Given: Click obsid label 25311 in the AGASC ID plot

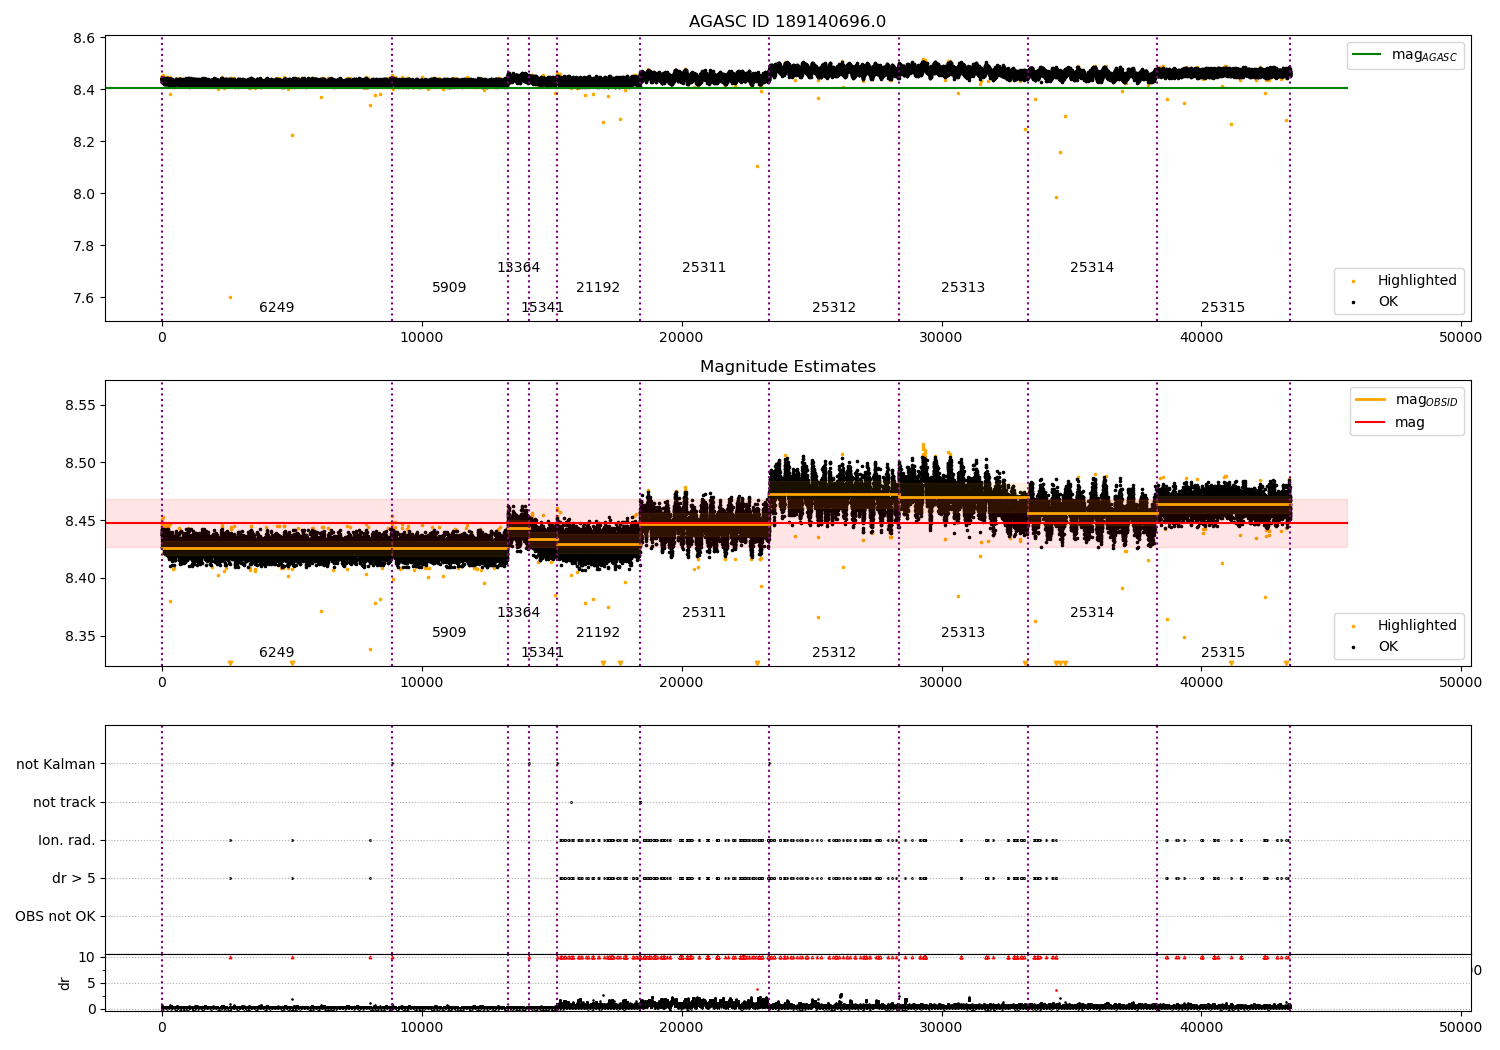Looking at the screenshot, I should (704, 267).
